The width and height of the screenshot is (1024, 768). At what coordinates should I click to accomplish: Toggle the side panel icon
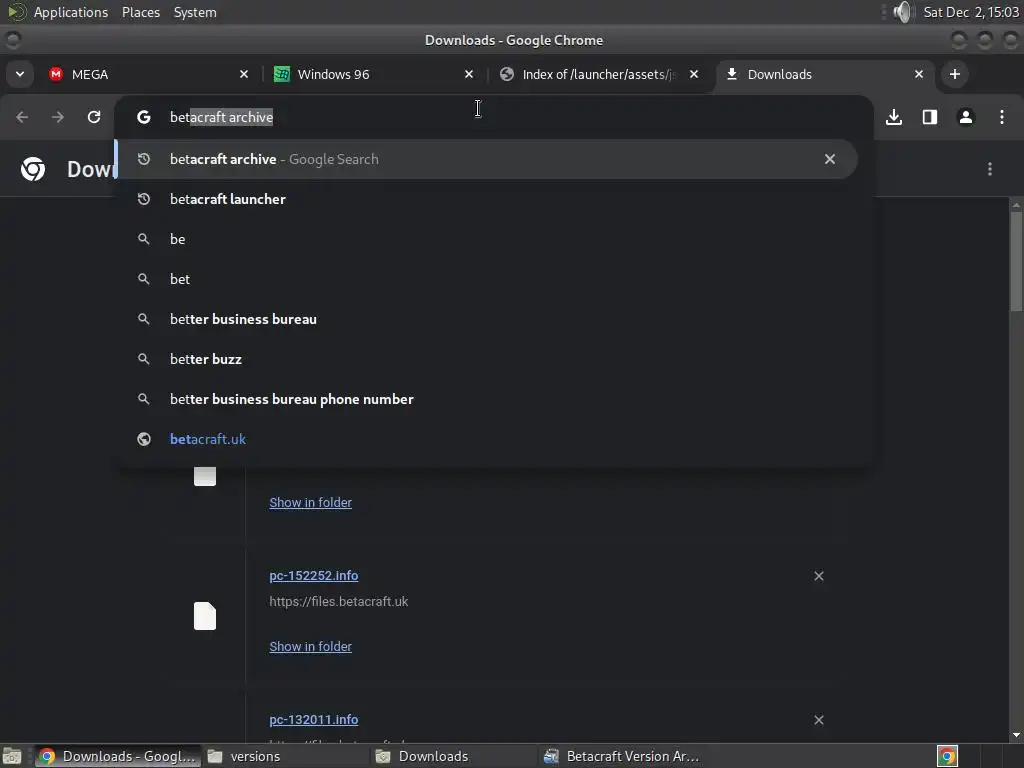(x=930, y=117)
